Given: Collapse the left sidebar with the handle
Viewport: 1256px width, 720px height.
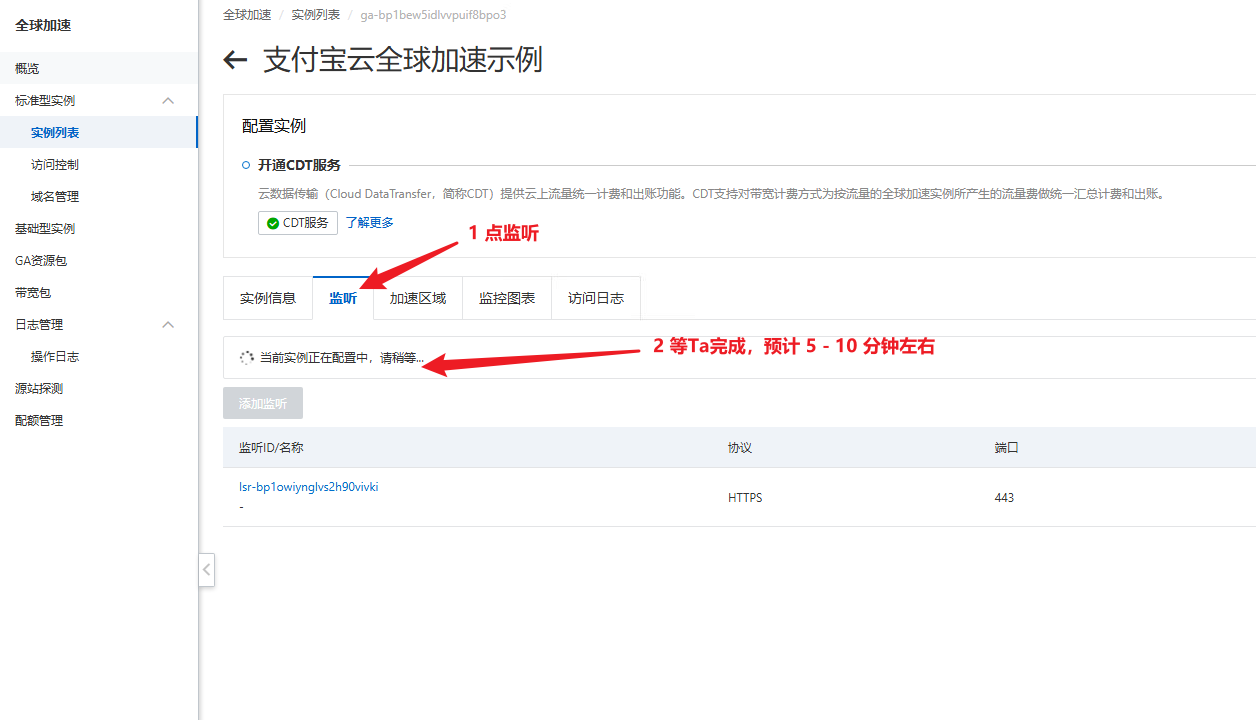Looking at the screenshot, I should click(x=206, y=570).
